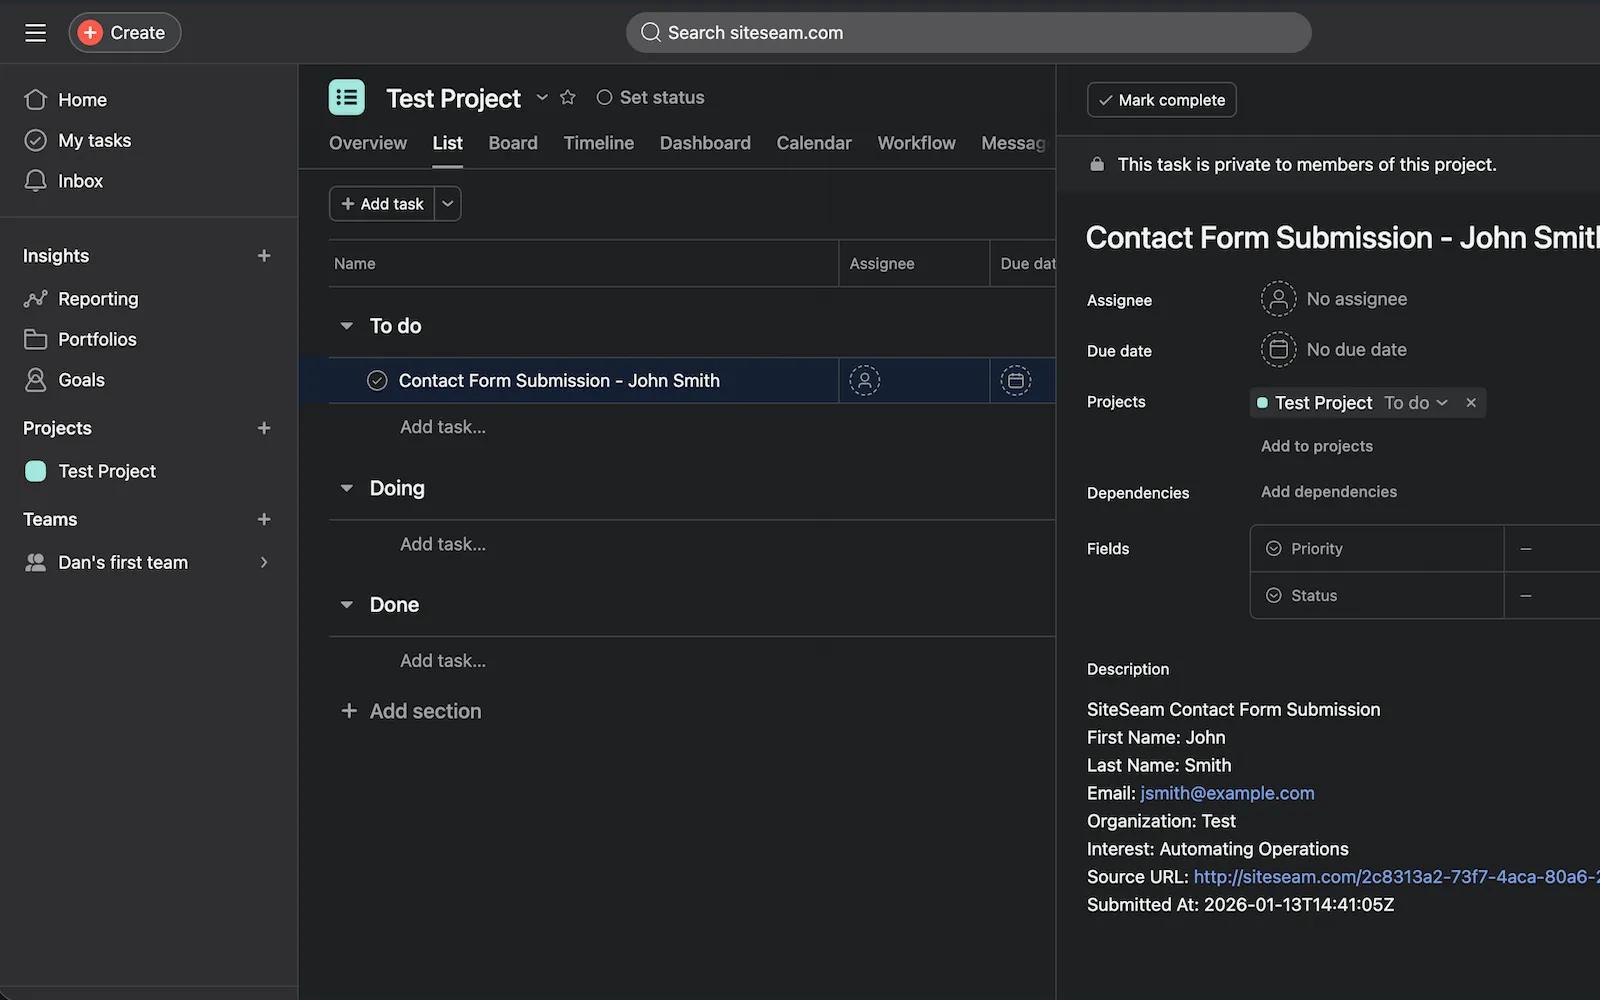
Task: Click the Inbox bell icon
Action: coord(36,181)
